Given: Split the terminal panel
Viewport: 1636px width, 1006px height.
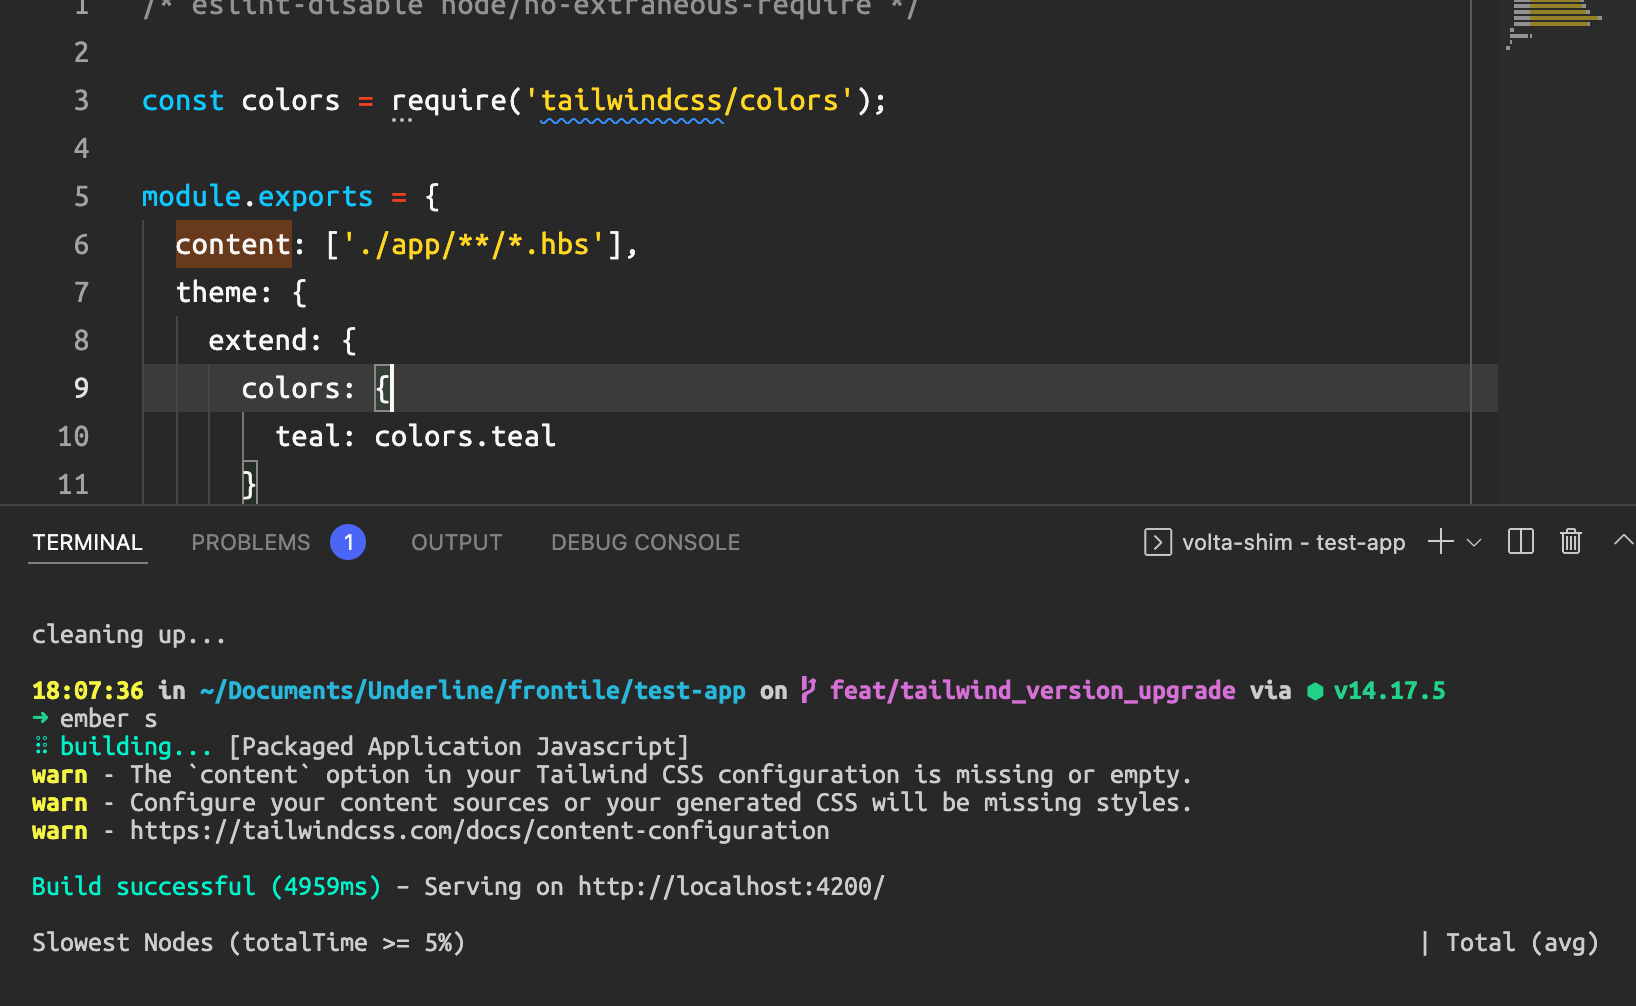Looking at the screenshot, I should click(x=1521, y=542).
